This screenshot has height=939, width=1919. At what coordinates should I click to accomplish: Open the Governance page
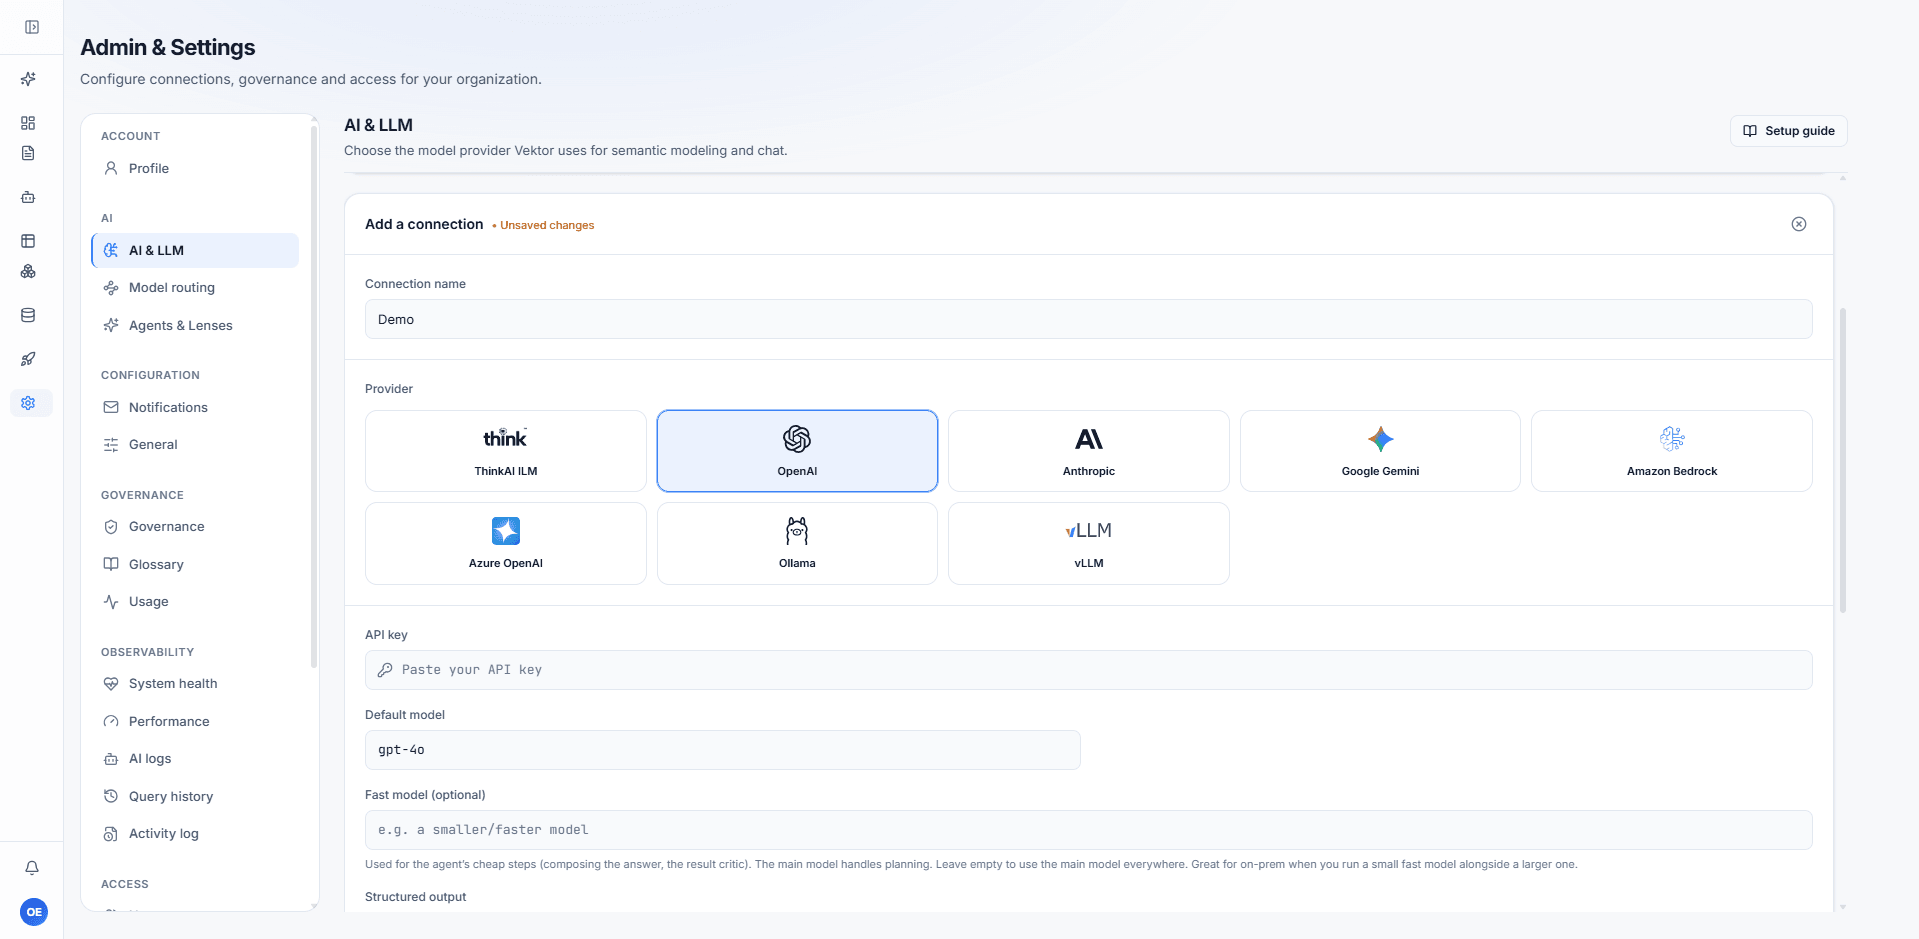coord(195,527)
